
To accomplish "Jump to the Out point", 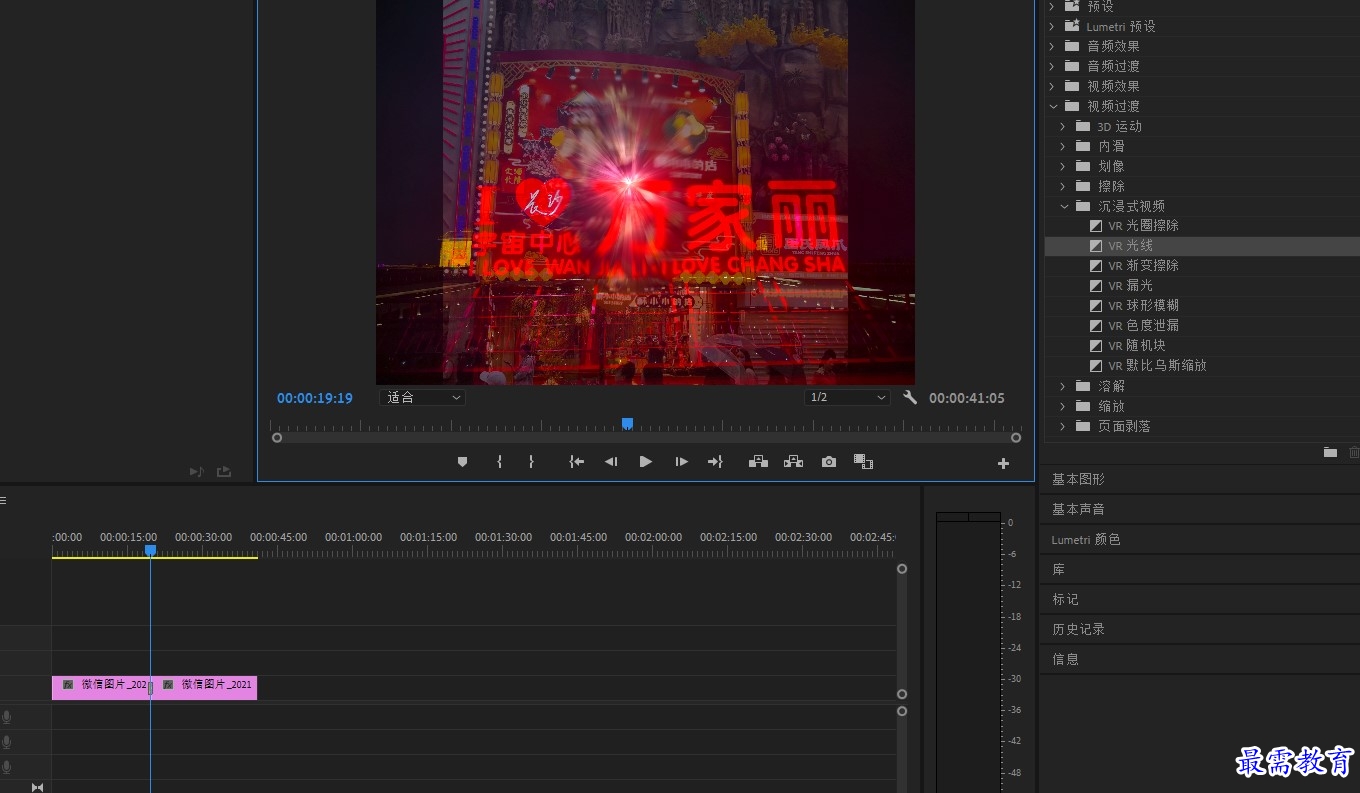I will [x=715, y=462].
